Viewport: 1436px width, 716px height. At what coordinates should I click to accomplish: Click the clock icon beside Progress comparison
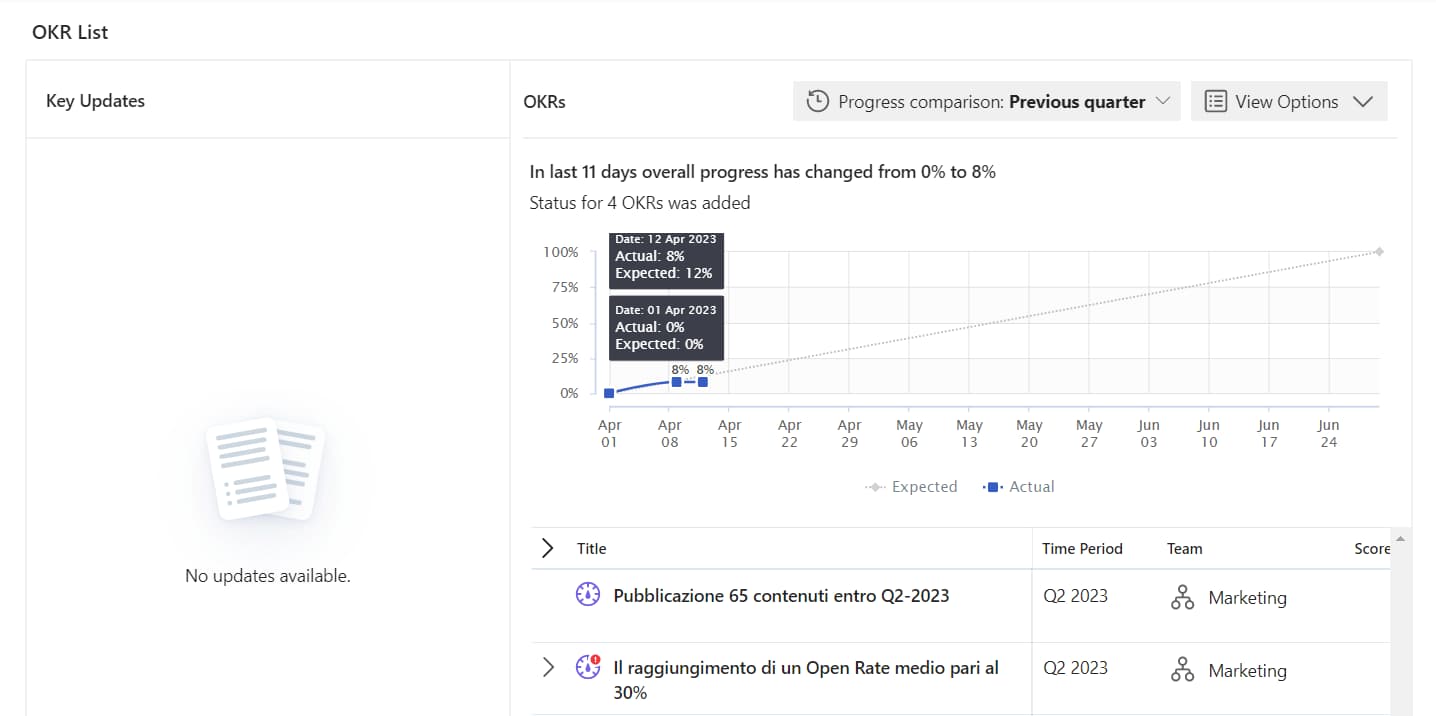click(x=817, y=102)
